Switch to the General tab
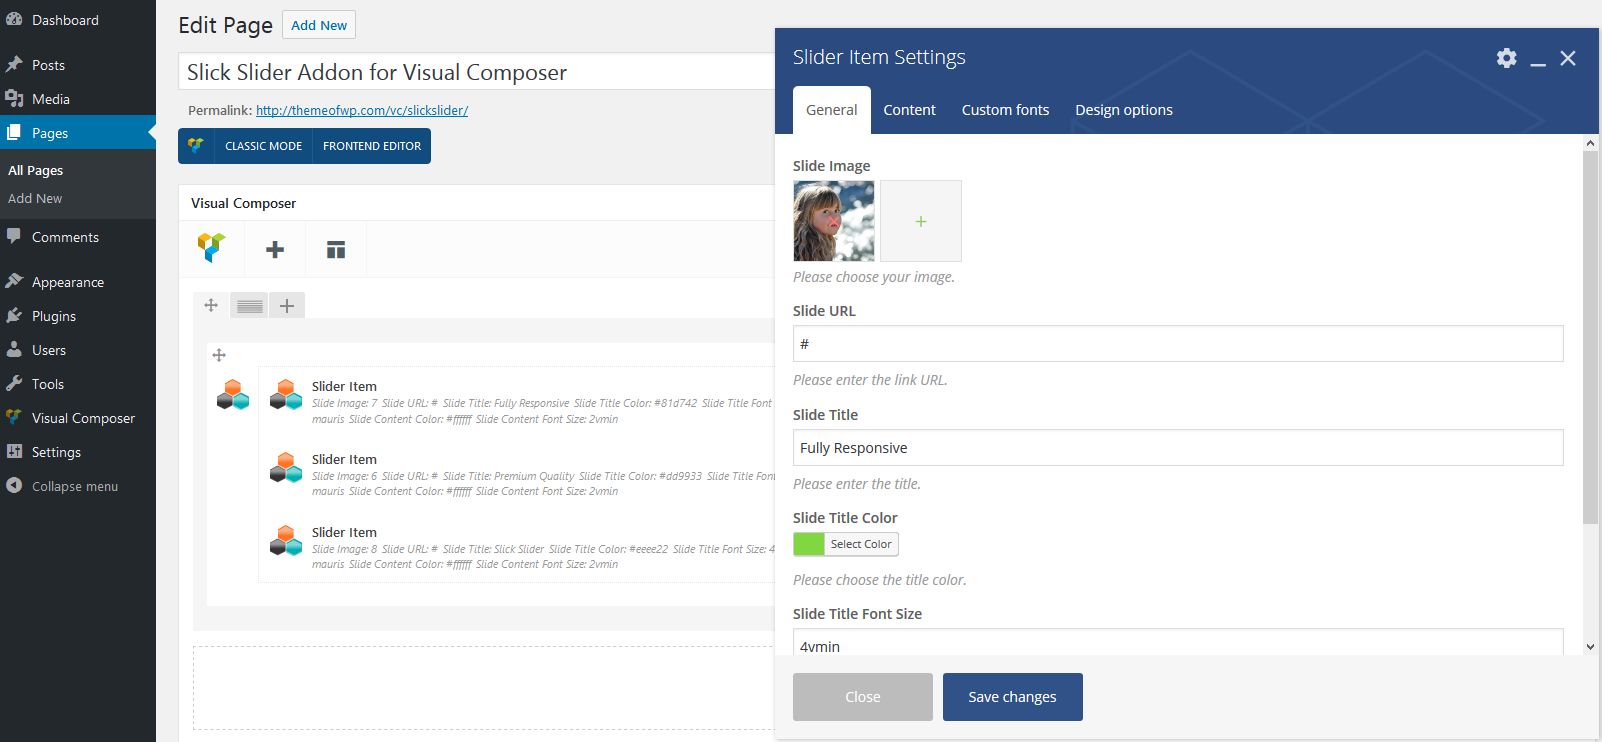This screenshot has height=742, width=1602. point(832,110)
